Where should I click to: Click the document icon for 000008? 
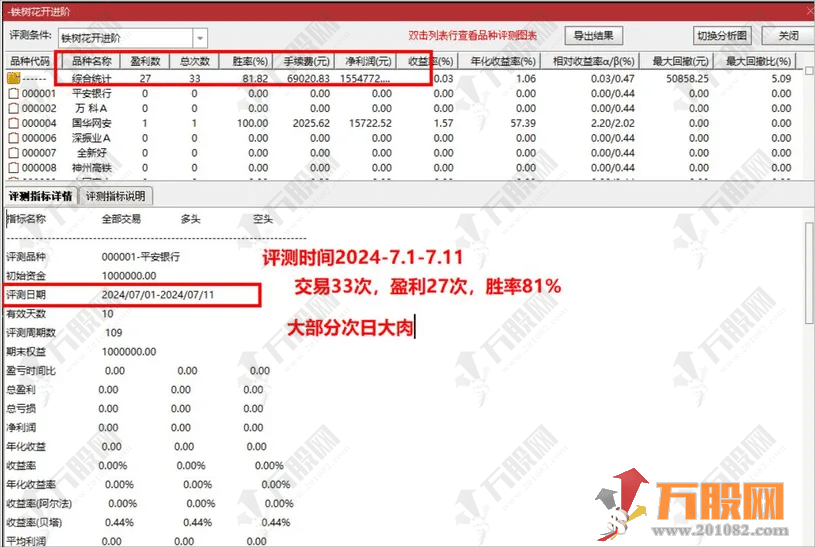pyautogui.click(x=14, y=168)
